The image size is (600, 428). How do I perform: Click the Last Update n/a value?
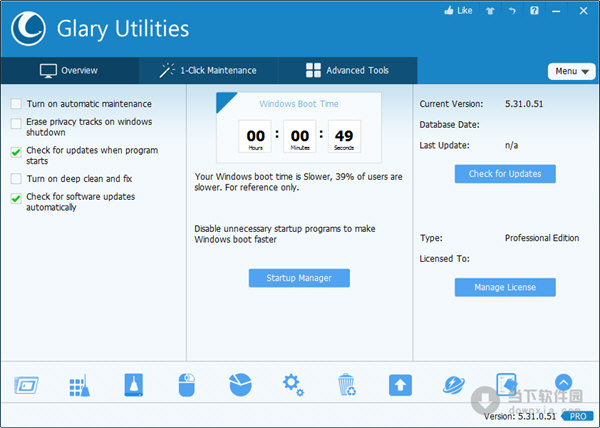(511, 145)
